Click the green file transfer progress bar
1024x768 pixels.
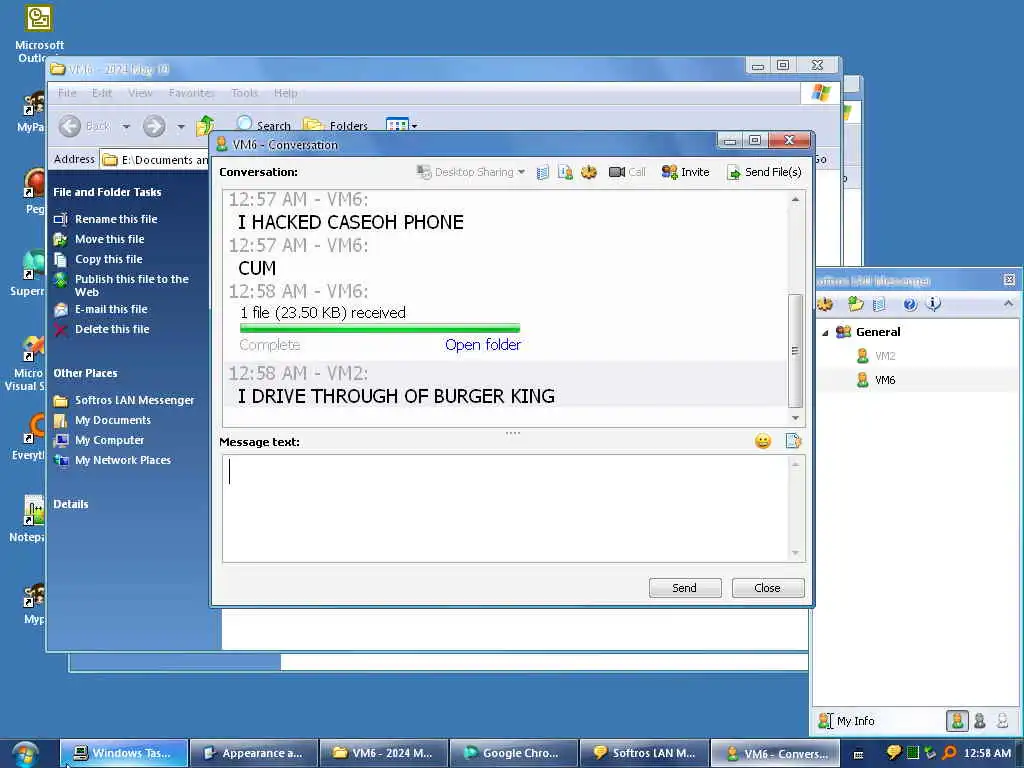pyautogui.click(x=379, y=328)
